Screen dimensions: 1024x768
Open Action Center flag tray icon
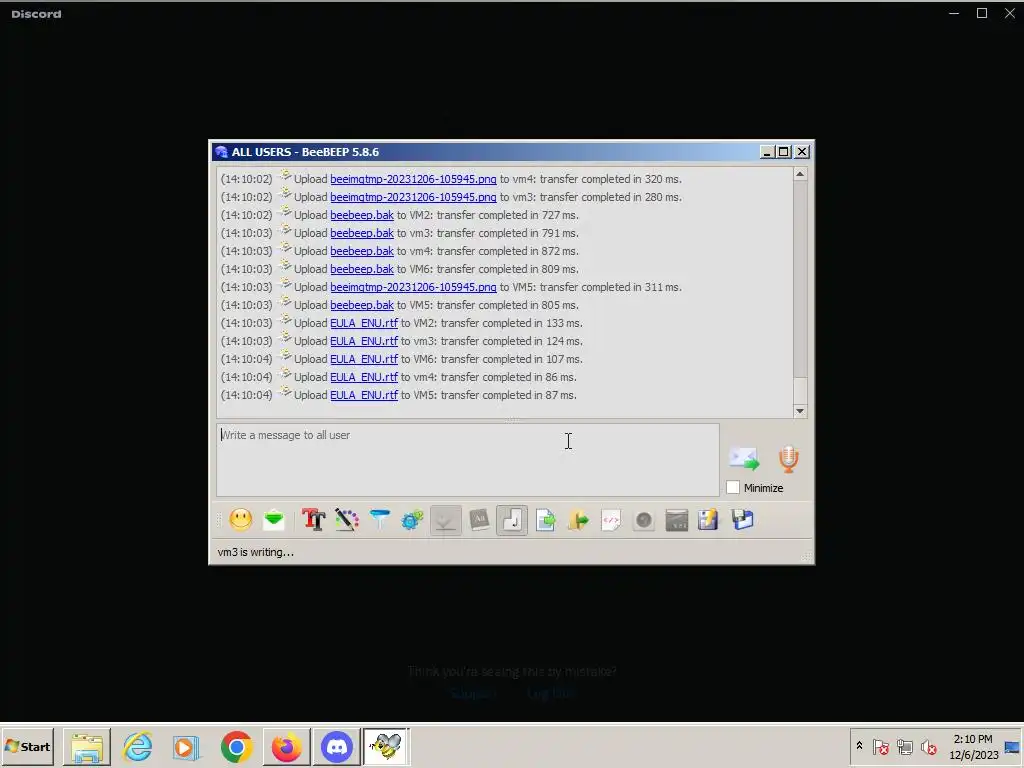click(x=880, y=746)
